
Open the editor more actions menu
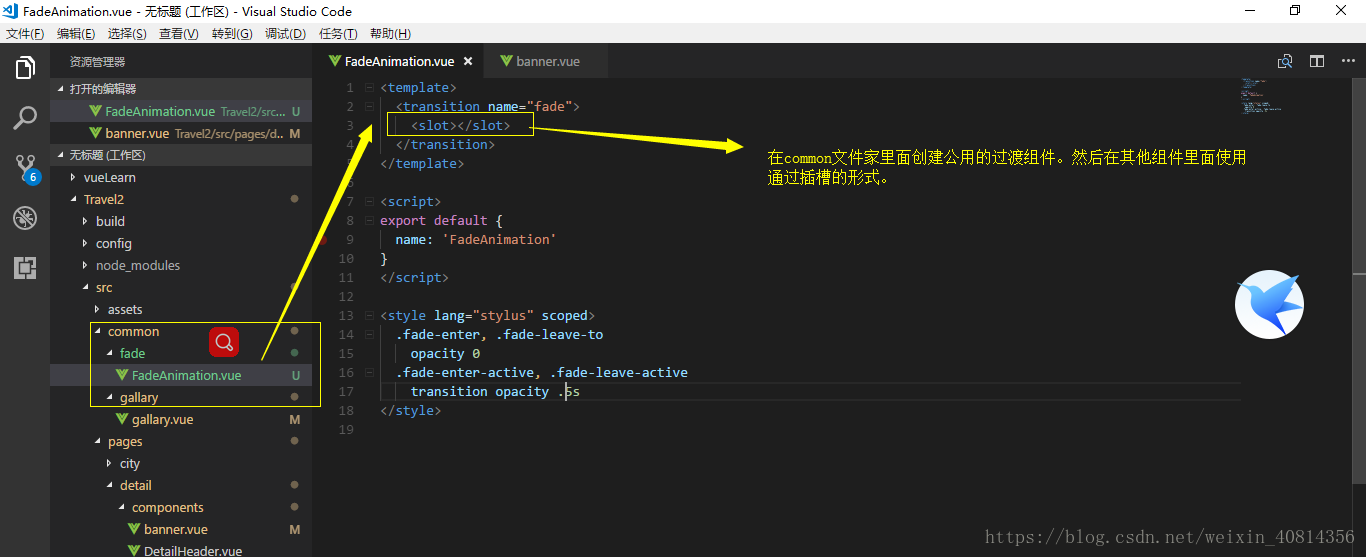click(x=1348, y=61)
